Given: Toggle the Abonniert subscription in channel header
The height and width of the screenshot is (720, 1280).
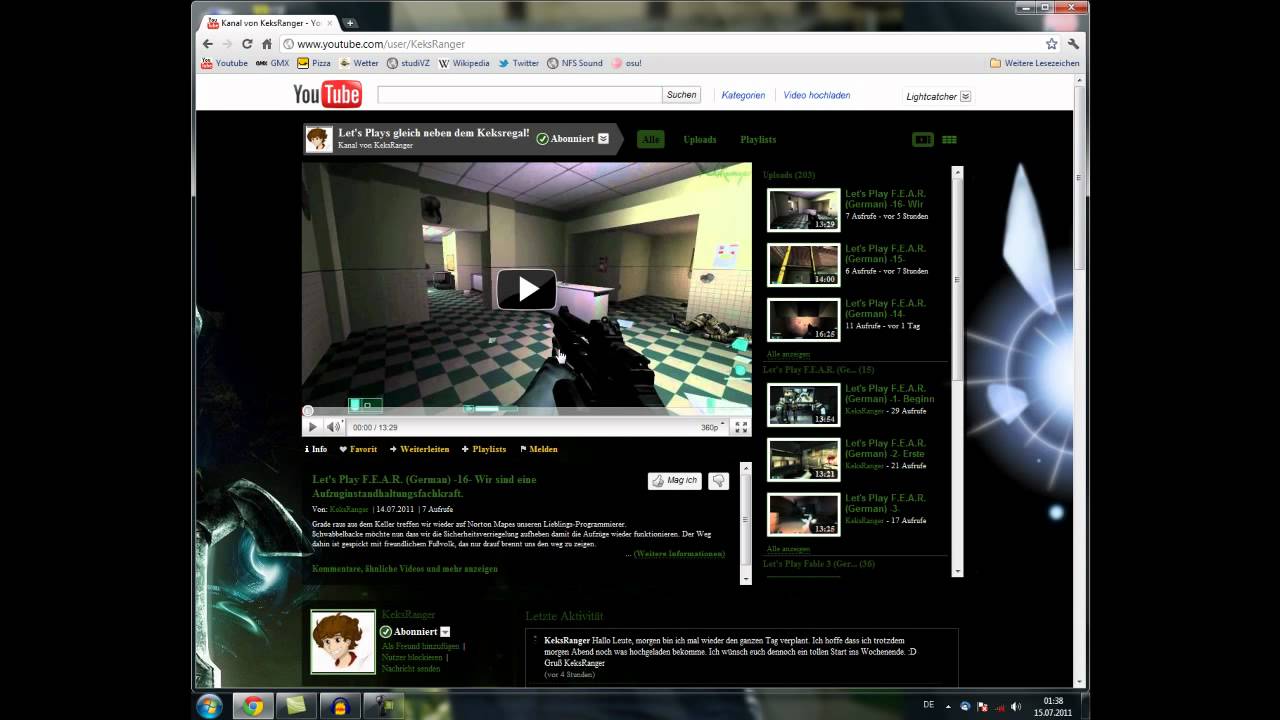Looking at the screenshot, I should coord(565,139).
